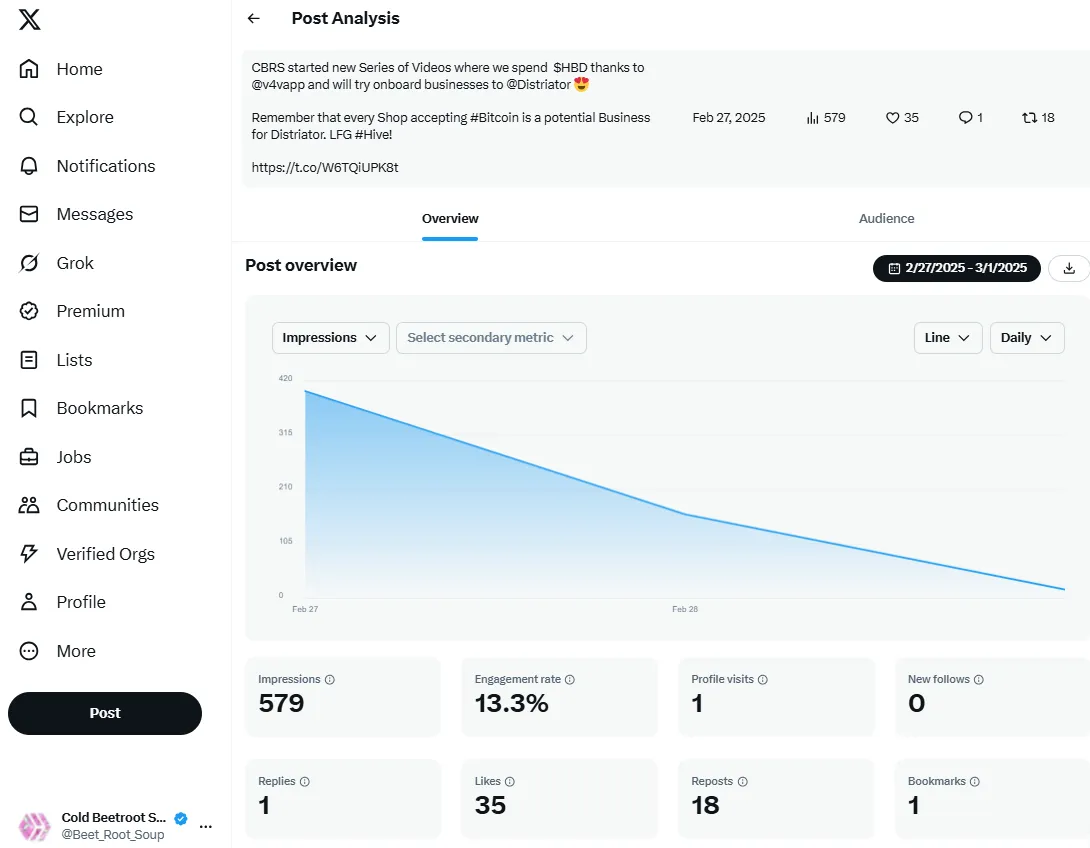Click the X logo icon

click(x=29, y=19)
